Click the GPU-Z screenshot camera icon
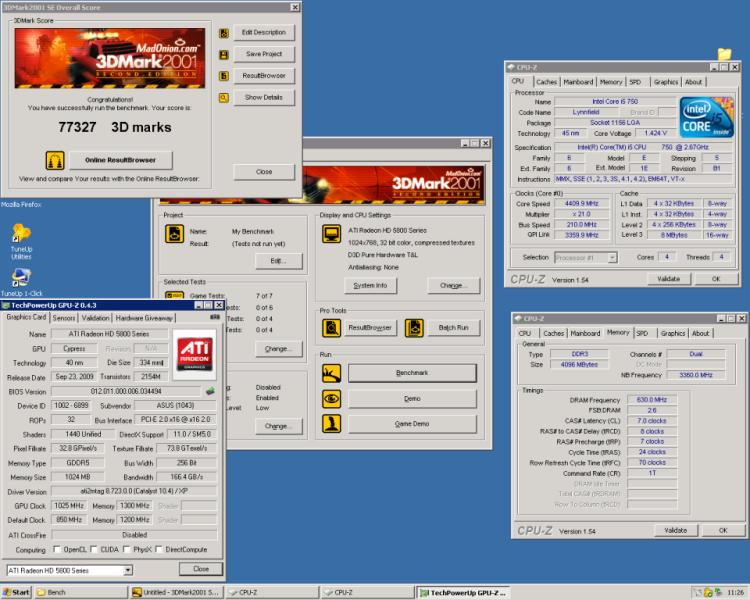Screen dimensions: 750x600 (x=215, y=317)
